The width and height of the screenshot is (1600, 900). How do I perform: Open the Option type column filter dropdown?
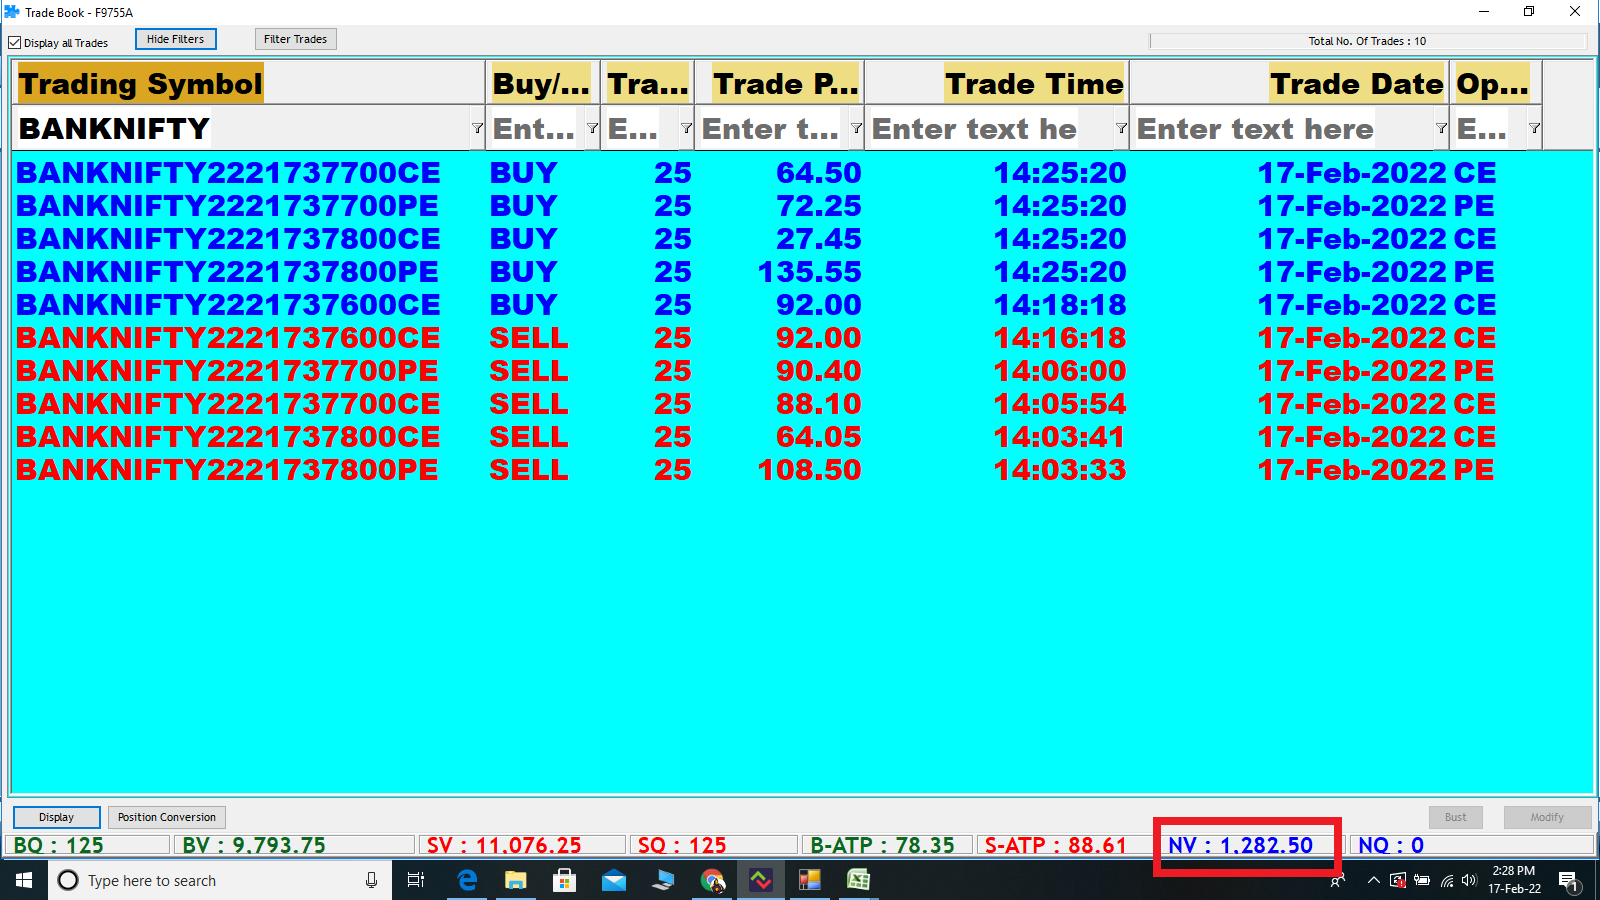pyautogui.click(x=1534, y=128)
